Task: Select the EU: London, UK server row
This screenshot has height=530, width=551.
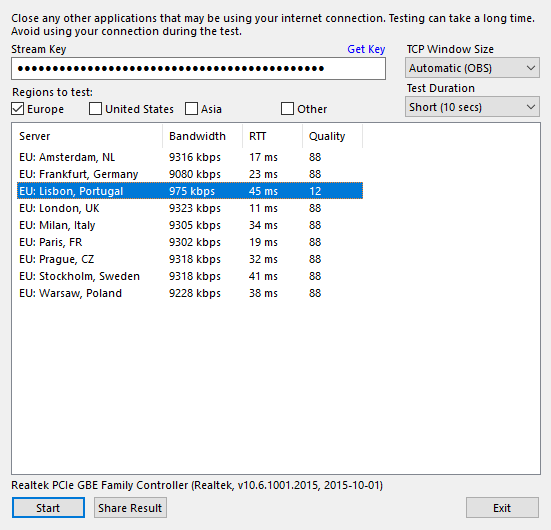Action: point(190,208)
